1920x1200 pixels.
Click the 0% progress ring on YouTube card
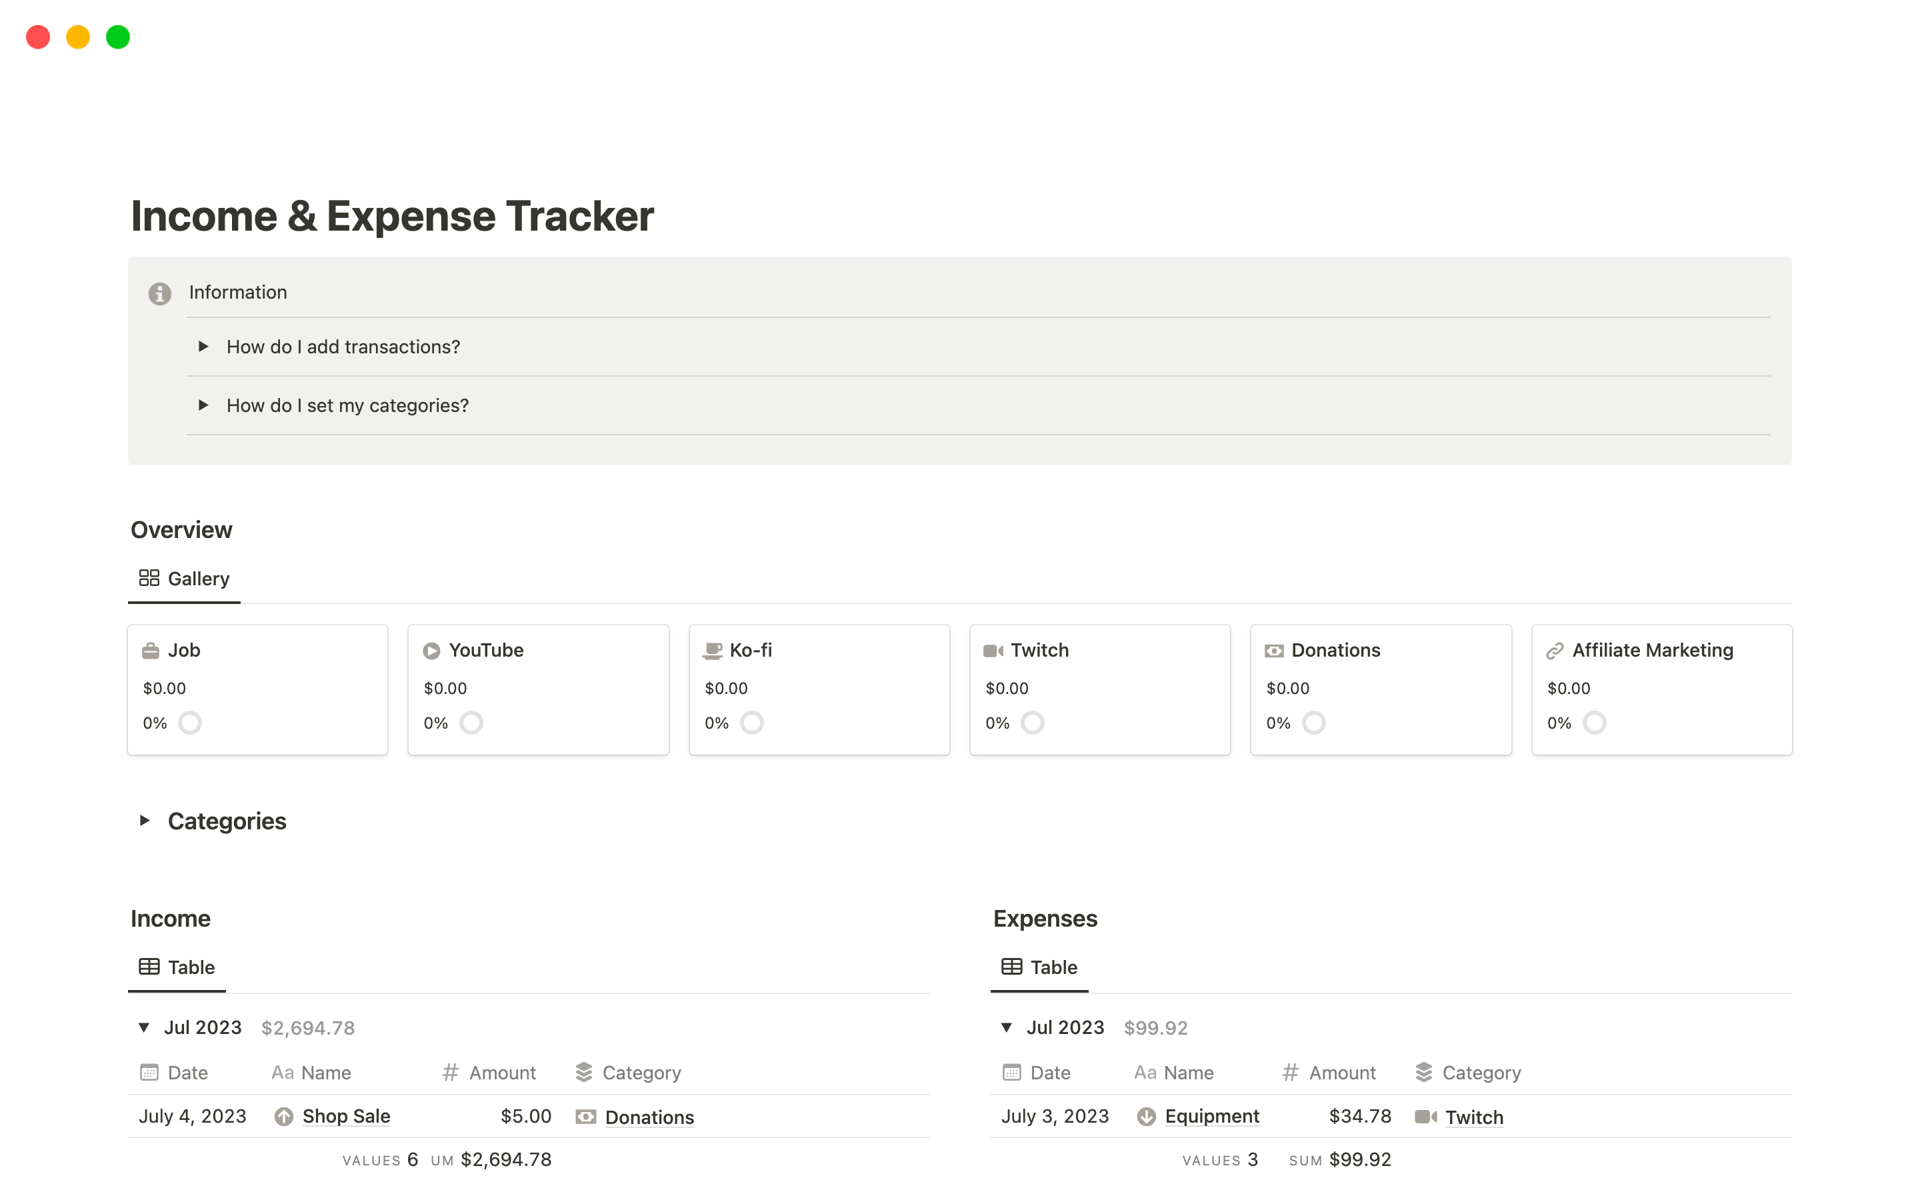(x=470, y=722)
